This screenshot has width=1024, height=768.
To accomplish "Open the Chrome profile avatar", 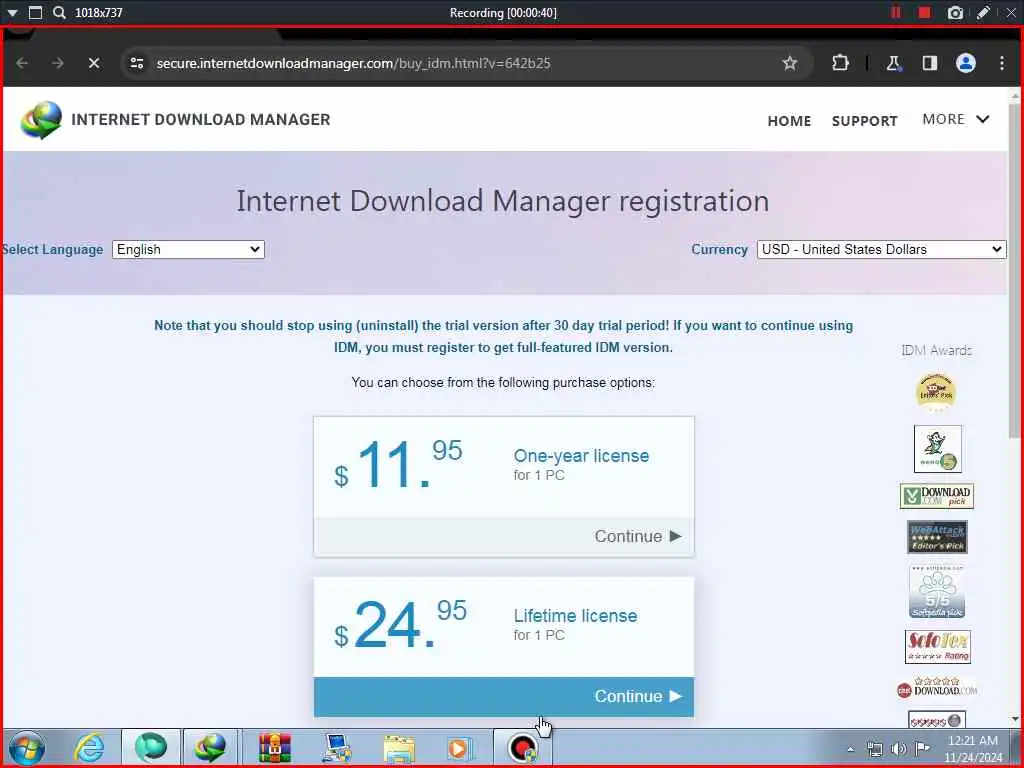I will pyautogui.click(x=966, y=63).
